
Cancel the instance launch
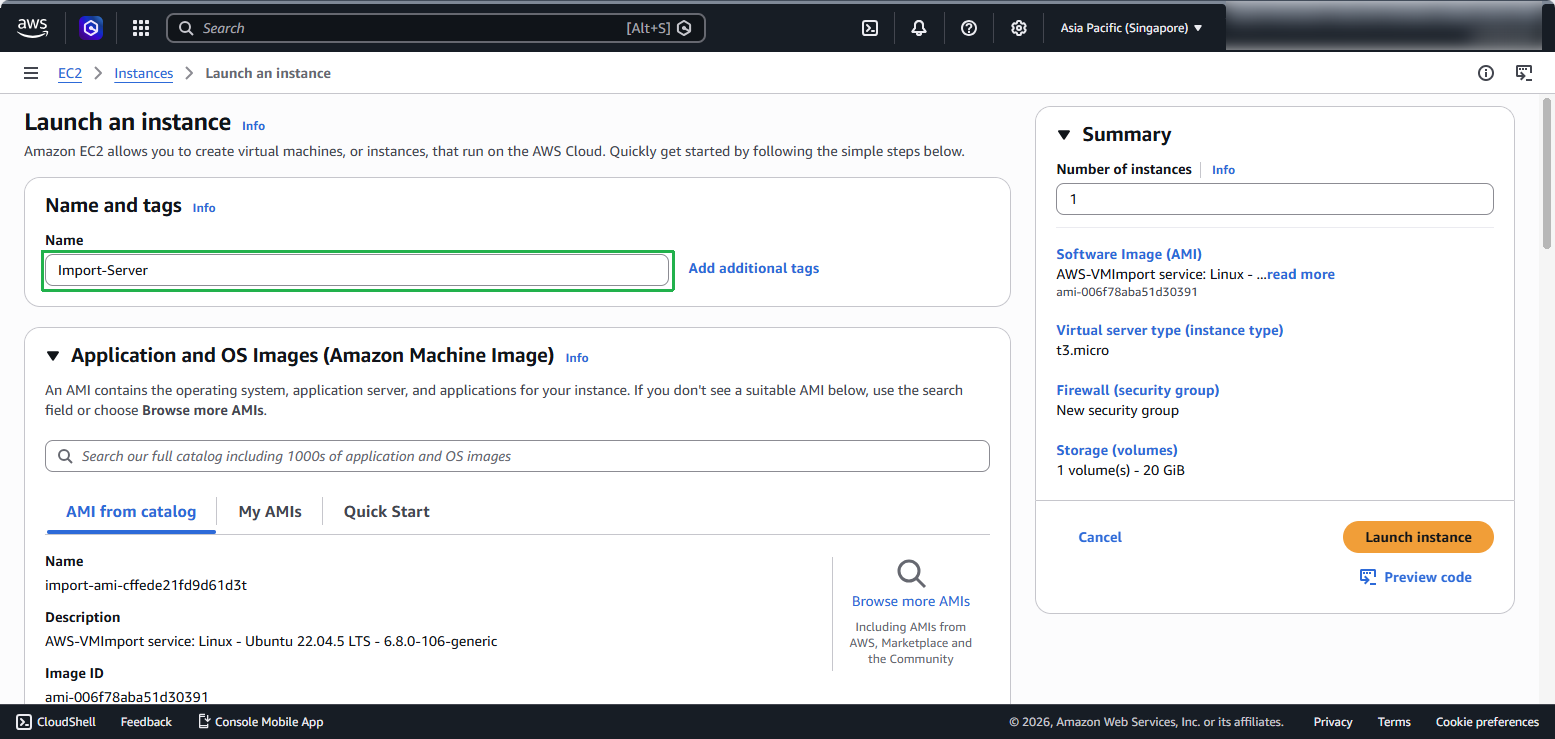1100,537
